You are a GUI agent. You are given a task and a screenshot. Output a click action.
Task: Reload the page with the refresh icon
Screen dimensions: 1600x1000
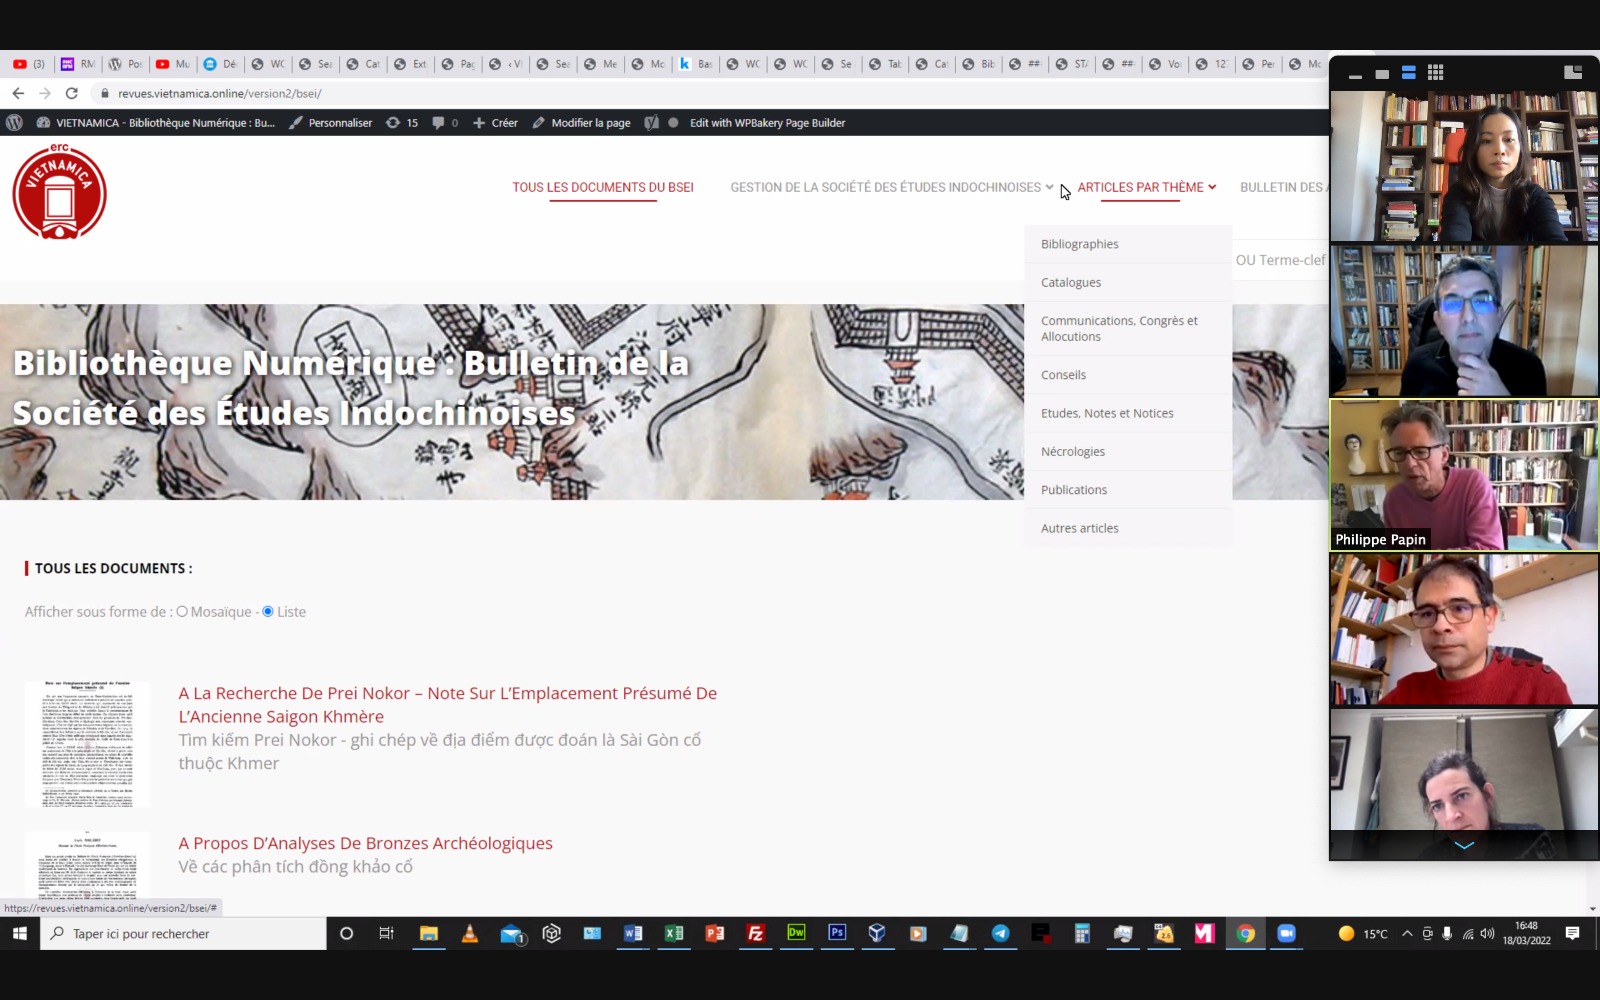[x=71, y=93]
